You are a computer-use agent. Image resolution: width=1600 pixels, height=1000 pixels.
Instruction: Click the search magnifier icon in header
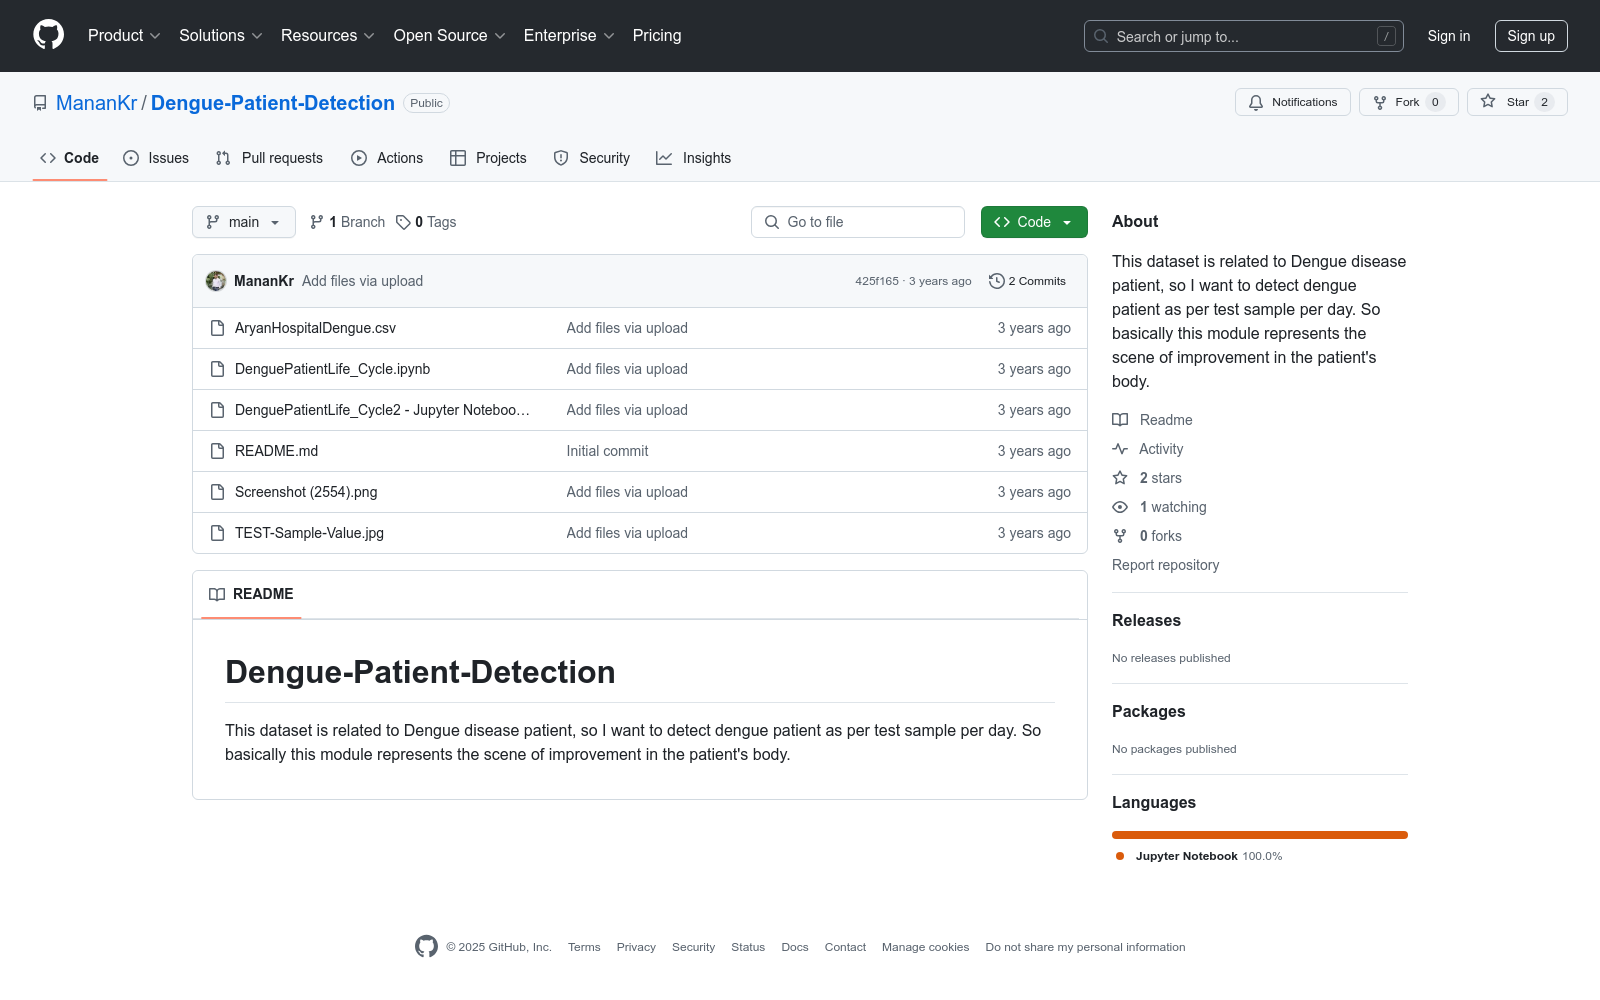point(1101,36)
